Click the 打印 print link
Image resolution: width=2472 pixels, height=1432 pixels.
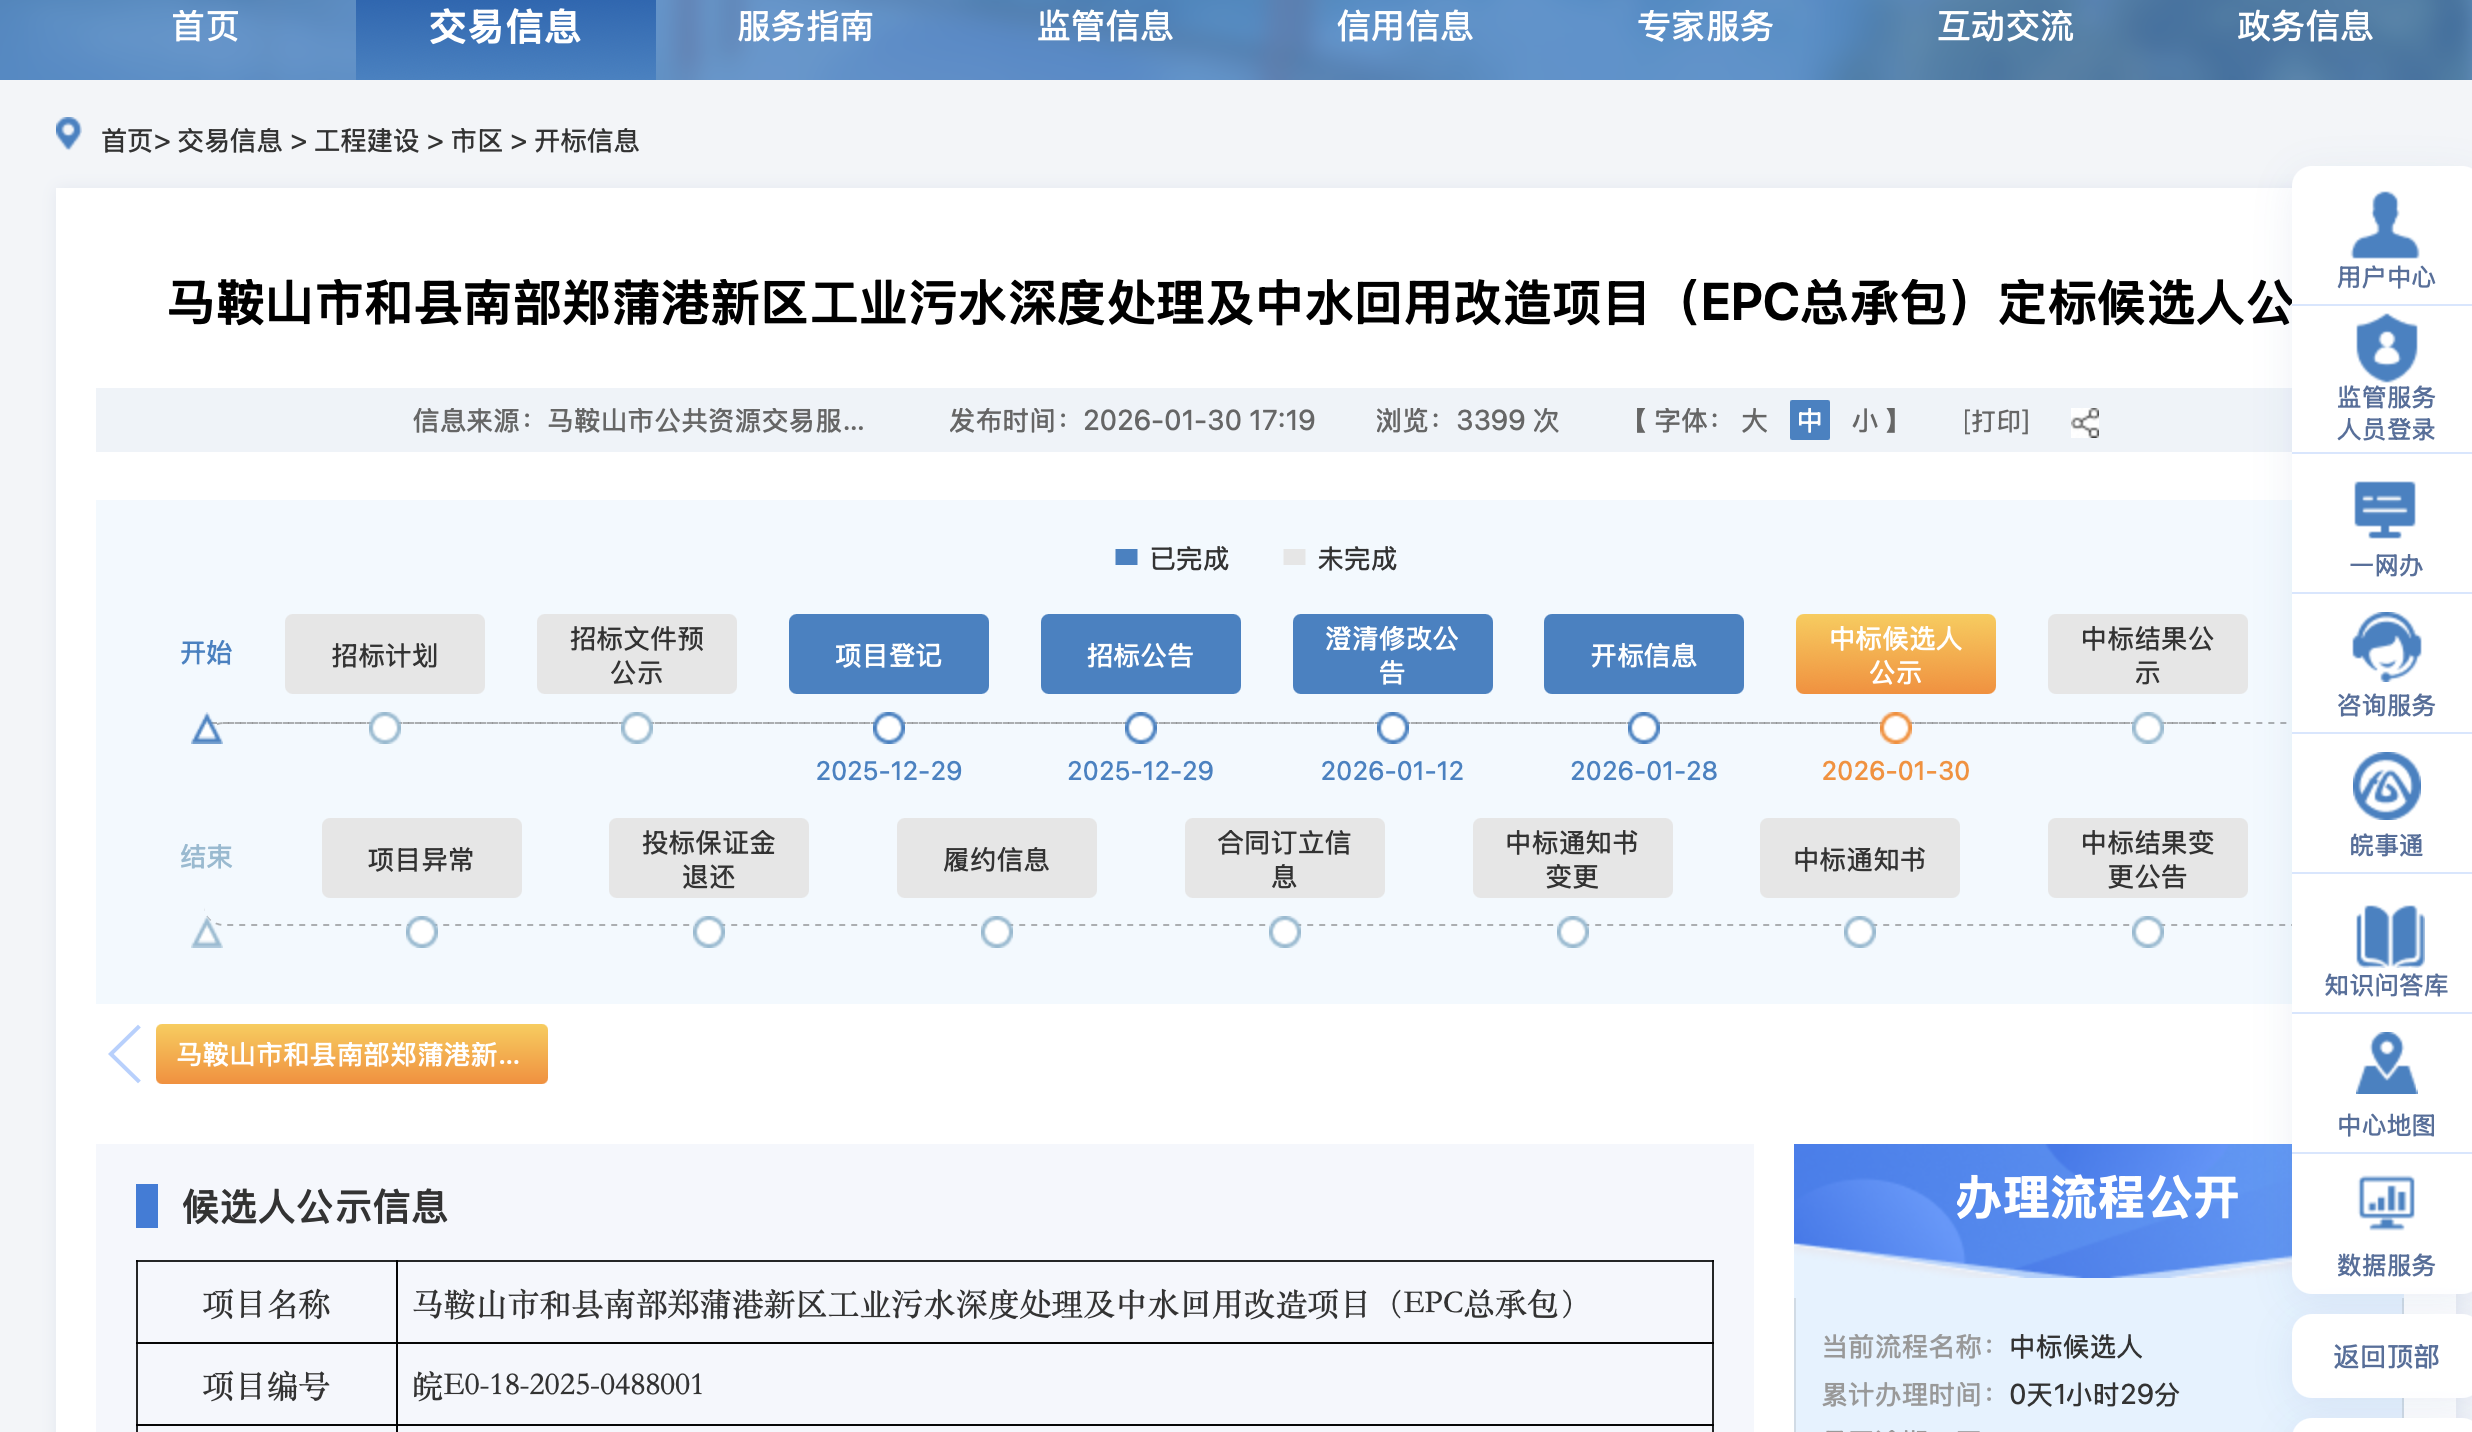point(1996,421)
